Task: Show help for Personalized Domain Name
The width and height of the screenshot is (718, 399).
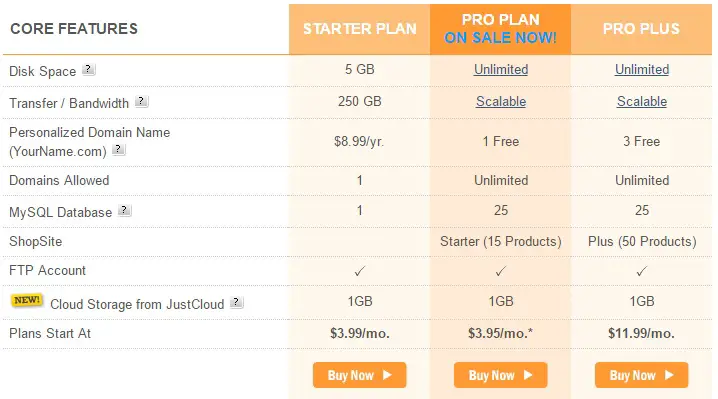Action: point(119,149)
